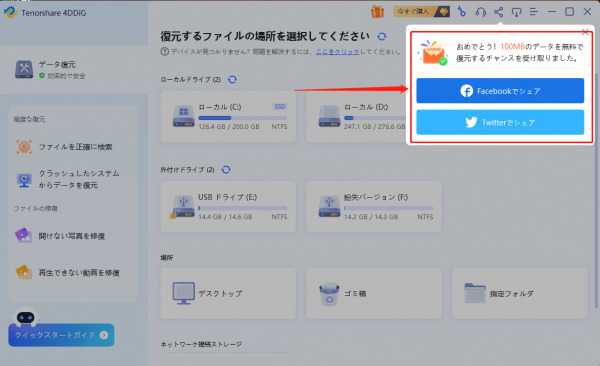Click the desktop monitor icon
Image resolution: width=600 pixels, height=366 pixels.
coord(184,293)
